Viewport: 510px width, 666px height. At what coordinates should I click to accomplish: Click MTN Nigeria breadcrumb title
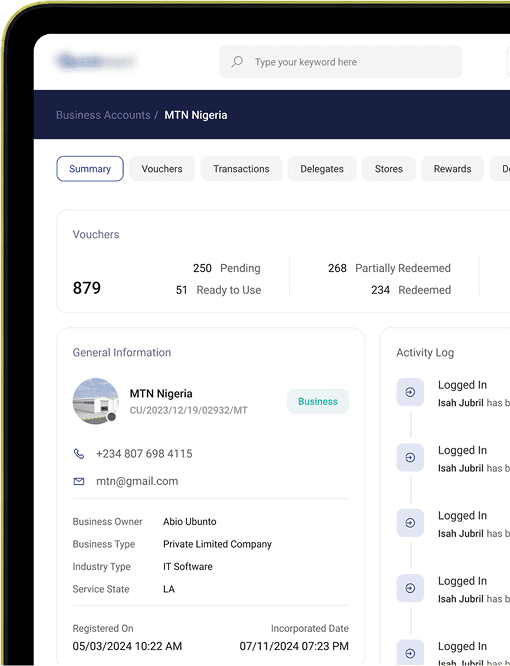pyautogui.click(x=196, y=115)
